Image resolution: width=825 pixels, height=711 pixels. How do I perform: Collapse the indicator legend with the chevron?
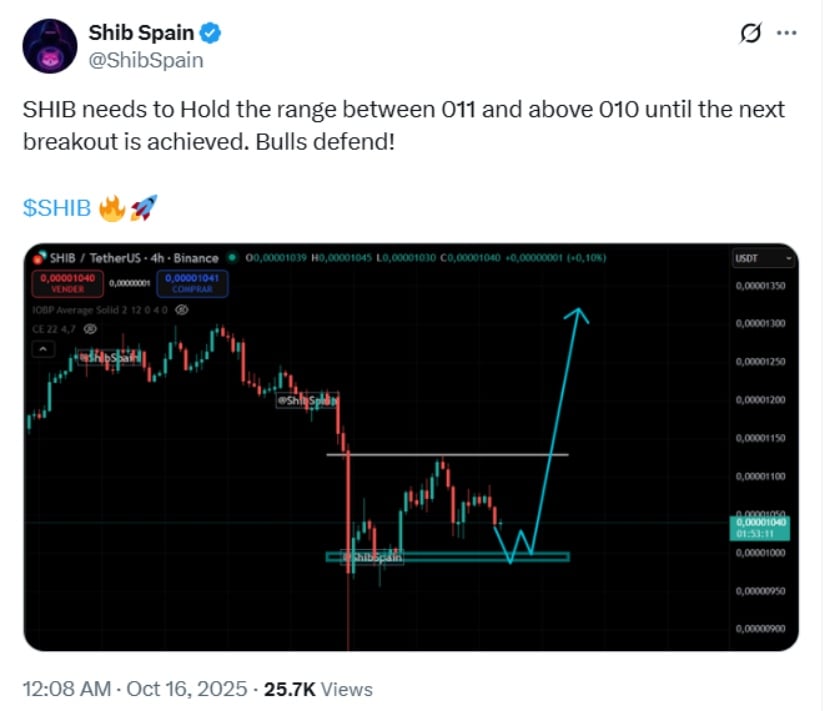pyautogui.click(x=43, y=349)
